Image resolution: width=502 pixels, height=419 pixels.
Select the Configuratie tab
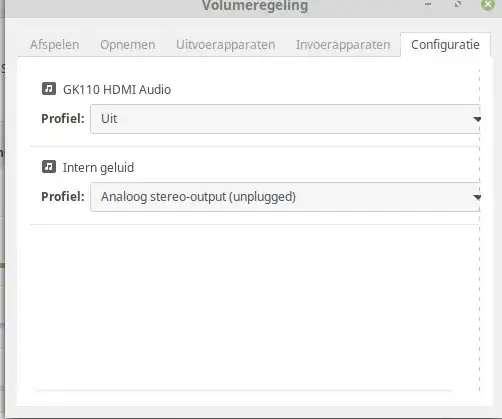pos(445,45)
